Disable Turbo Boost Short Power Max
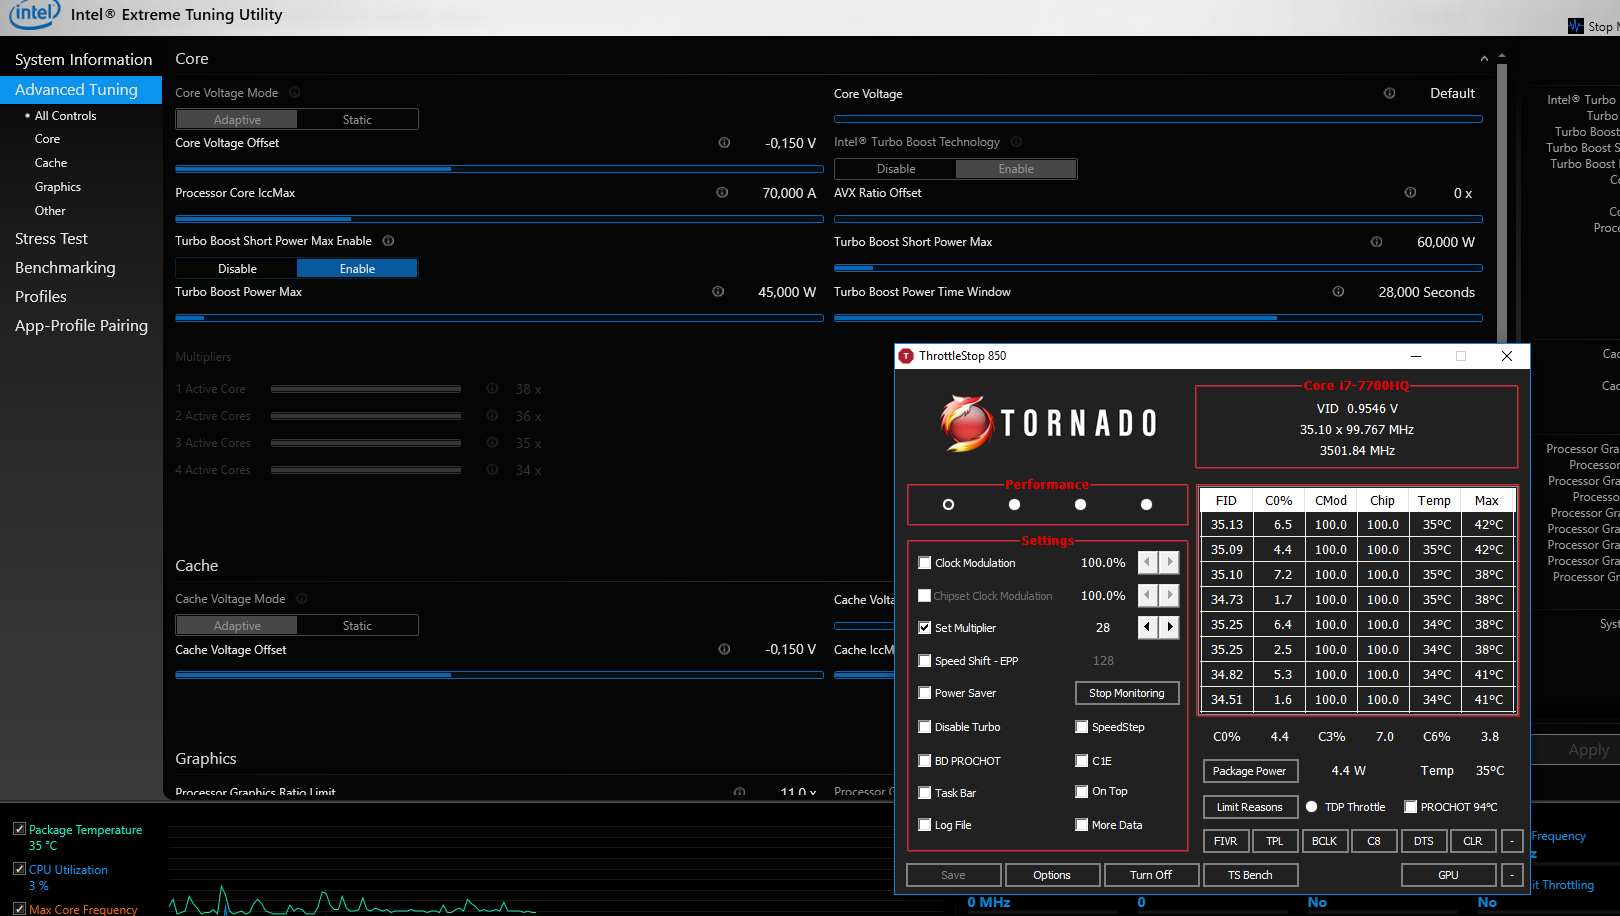Screen dimensions: 1620x916 coord(237,268)
